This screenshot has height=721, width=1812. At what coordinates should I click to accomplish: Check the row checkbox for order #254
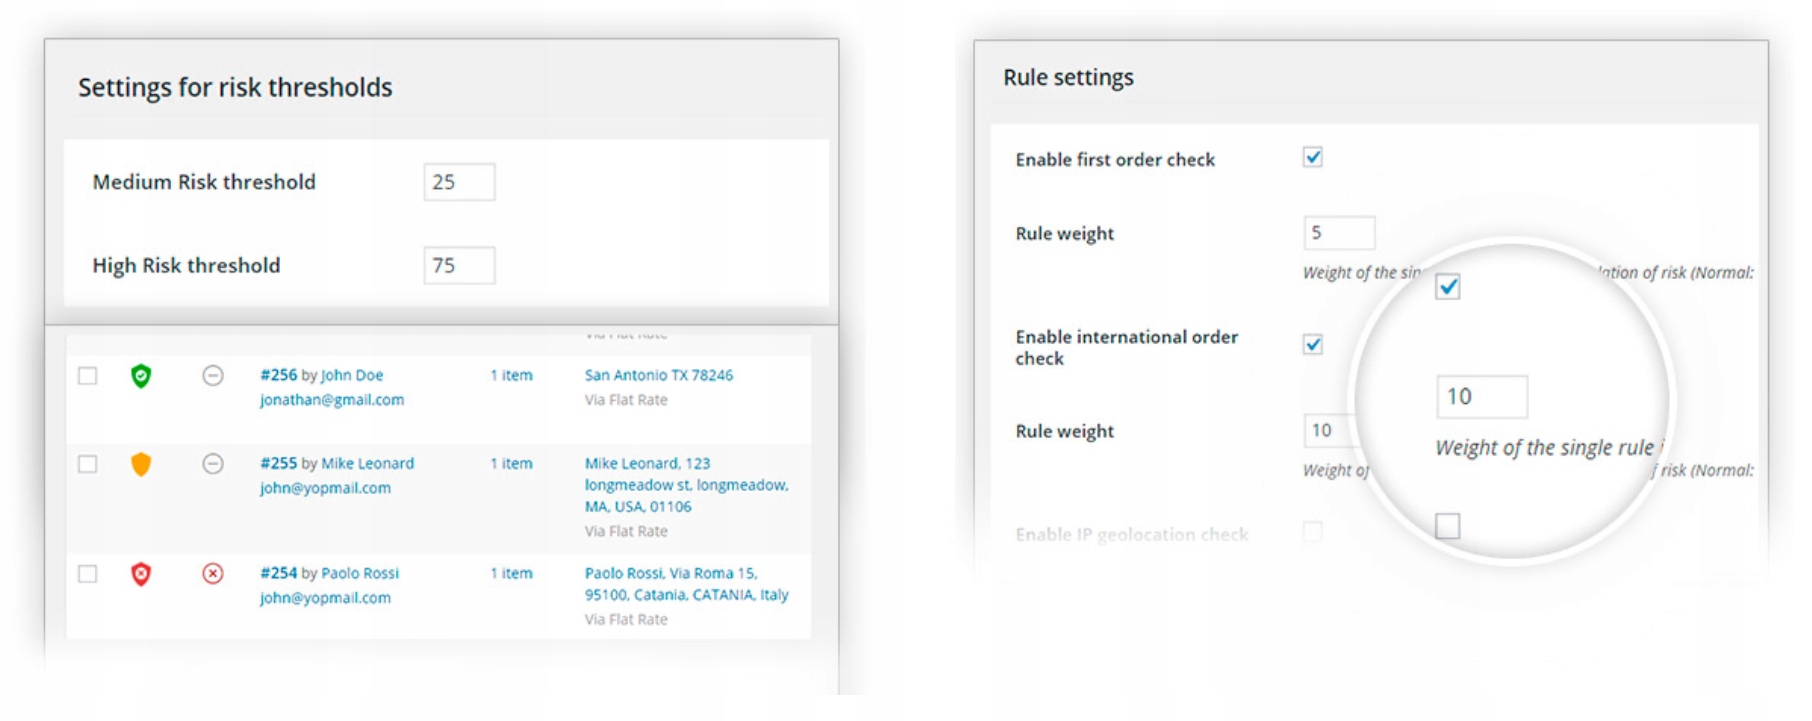click(x=88, y=574)
